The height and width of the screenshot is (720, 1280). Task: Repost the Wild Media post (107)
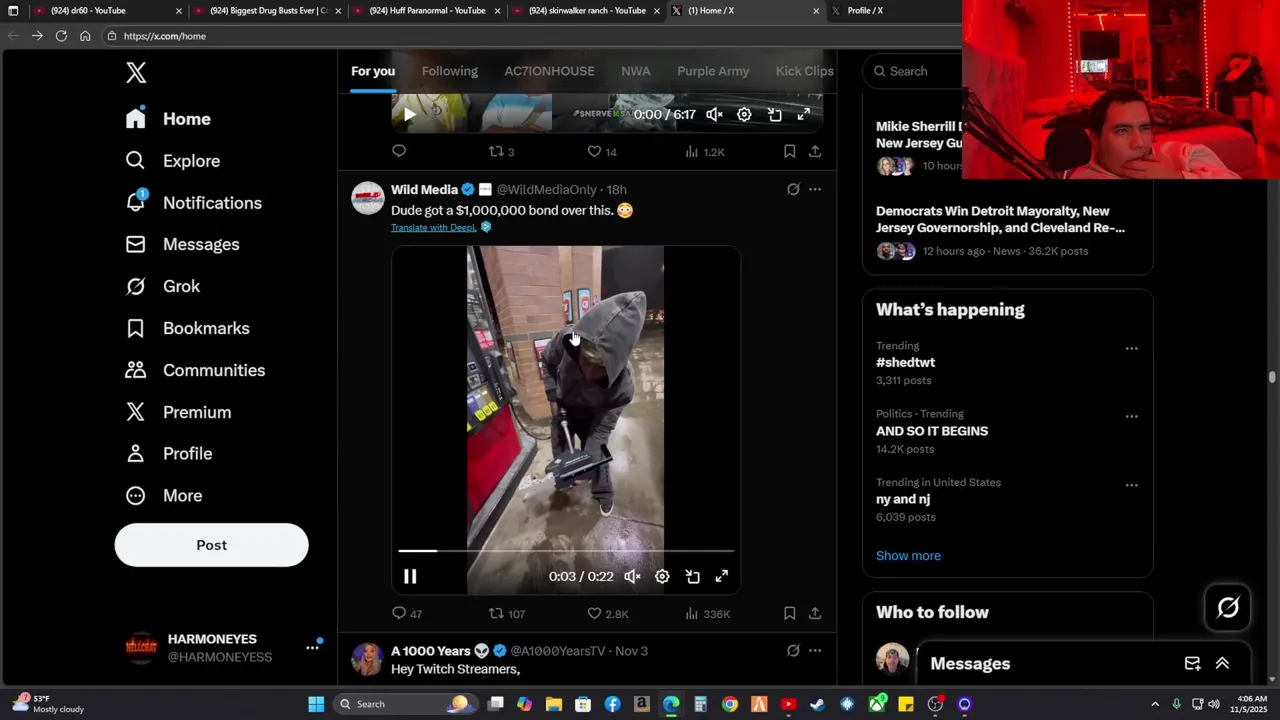click(x=507, y=613)
